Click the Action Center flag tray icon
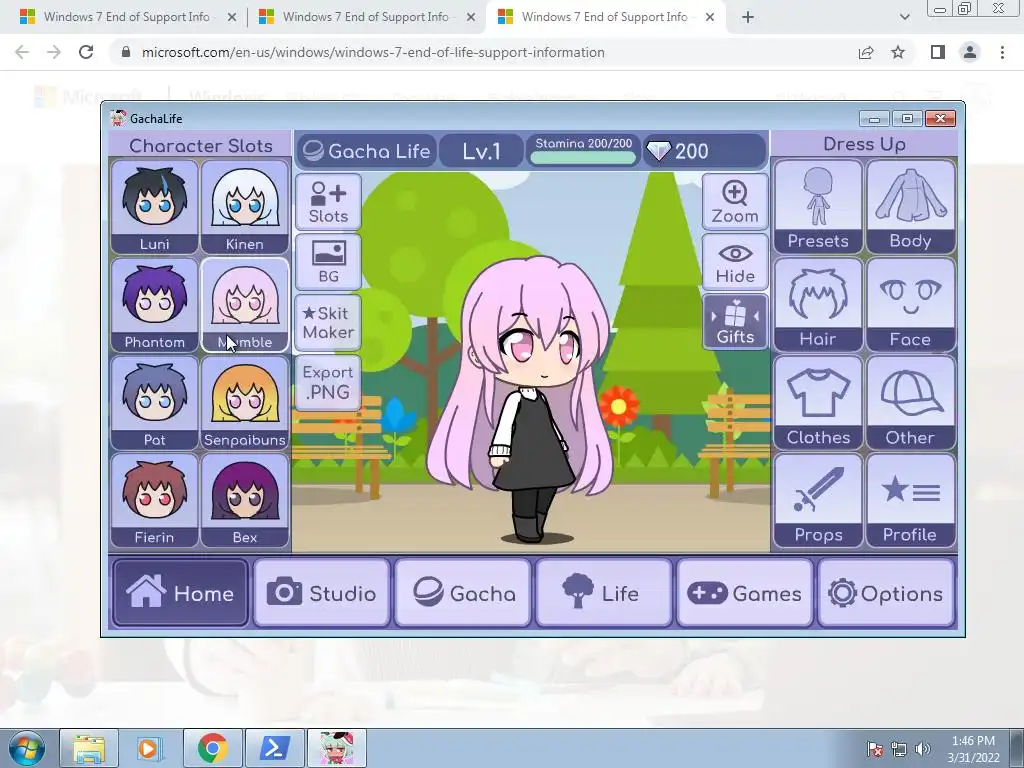Viewport: 1024px width, 768px height. pyautogui.click(x=875, y=749)
